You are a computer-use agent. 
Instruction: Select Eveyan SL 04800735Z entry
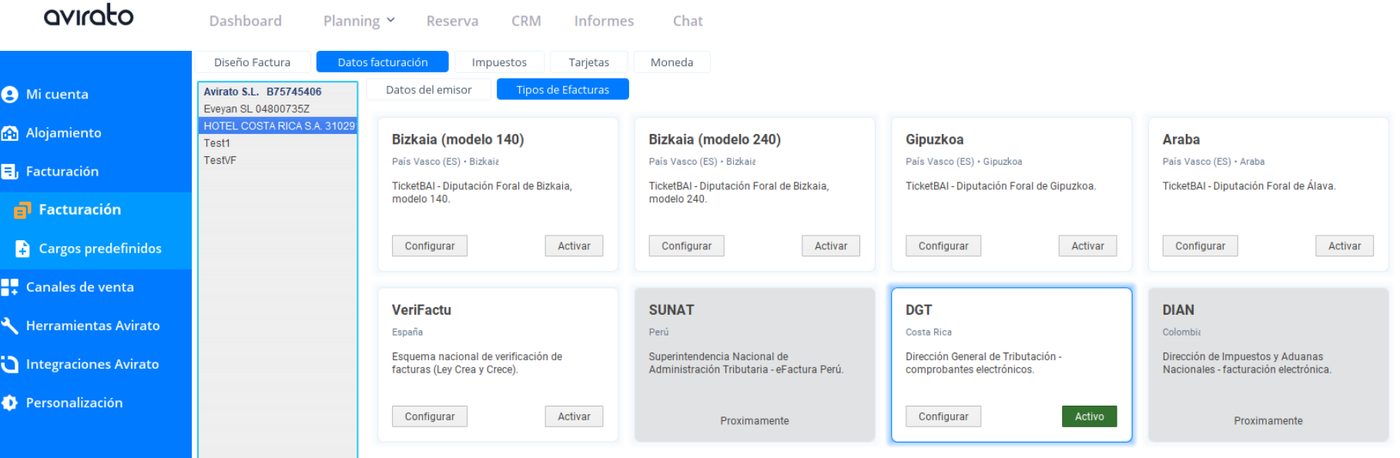coord(277,109)
